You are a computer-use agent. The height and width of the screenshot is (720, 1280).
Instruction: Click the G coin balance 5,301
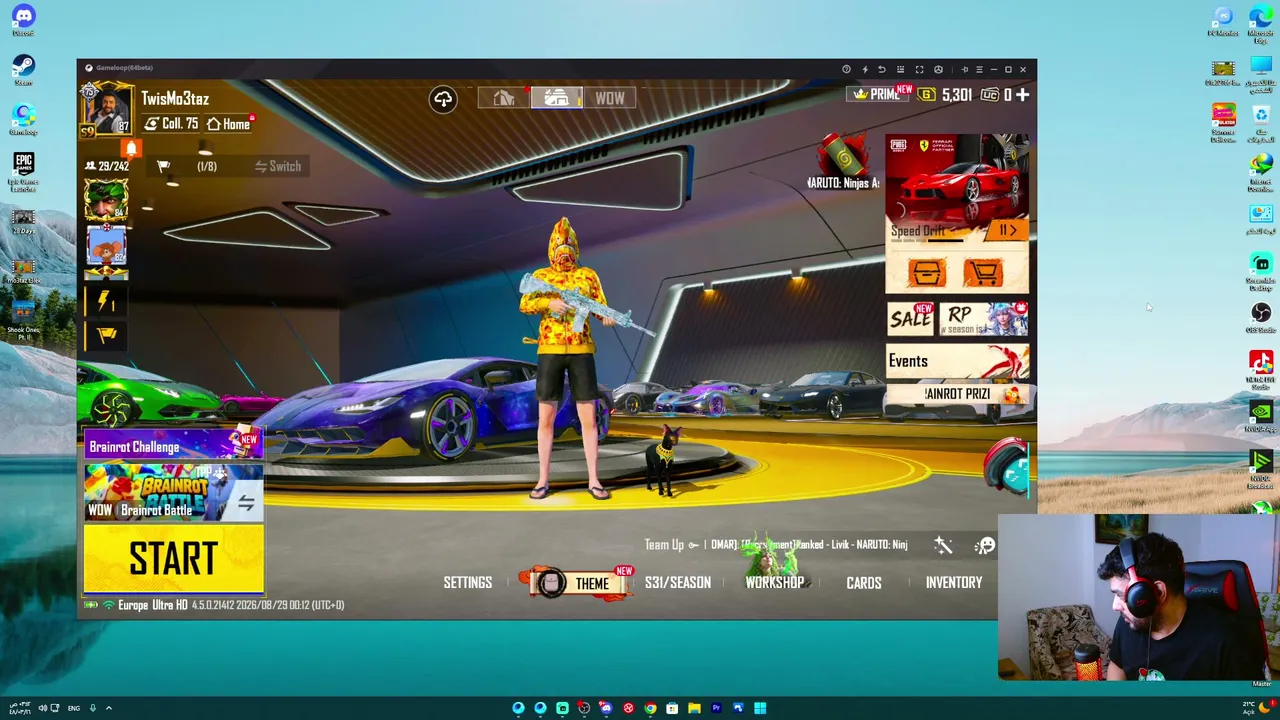point(946,95)
